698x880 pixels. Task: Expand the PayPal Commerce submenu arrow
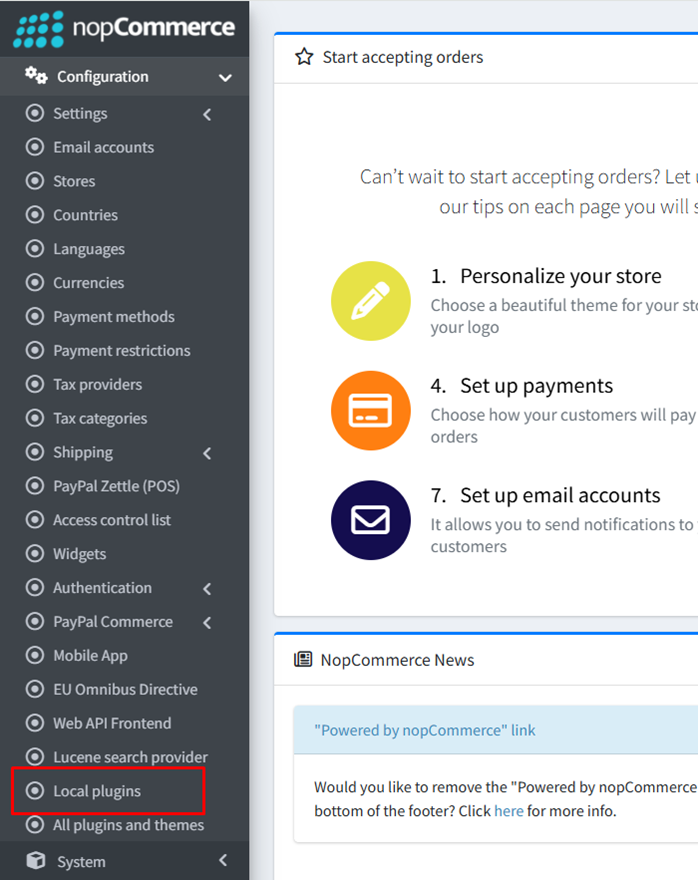point(207,623)
